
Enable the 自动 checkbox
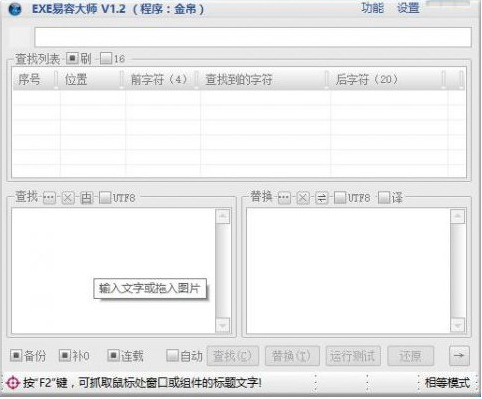[172, 356]
